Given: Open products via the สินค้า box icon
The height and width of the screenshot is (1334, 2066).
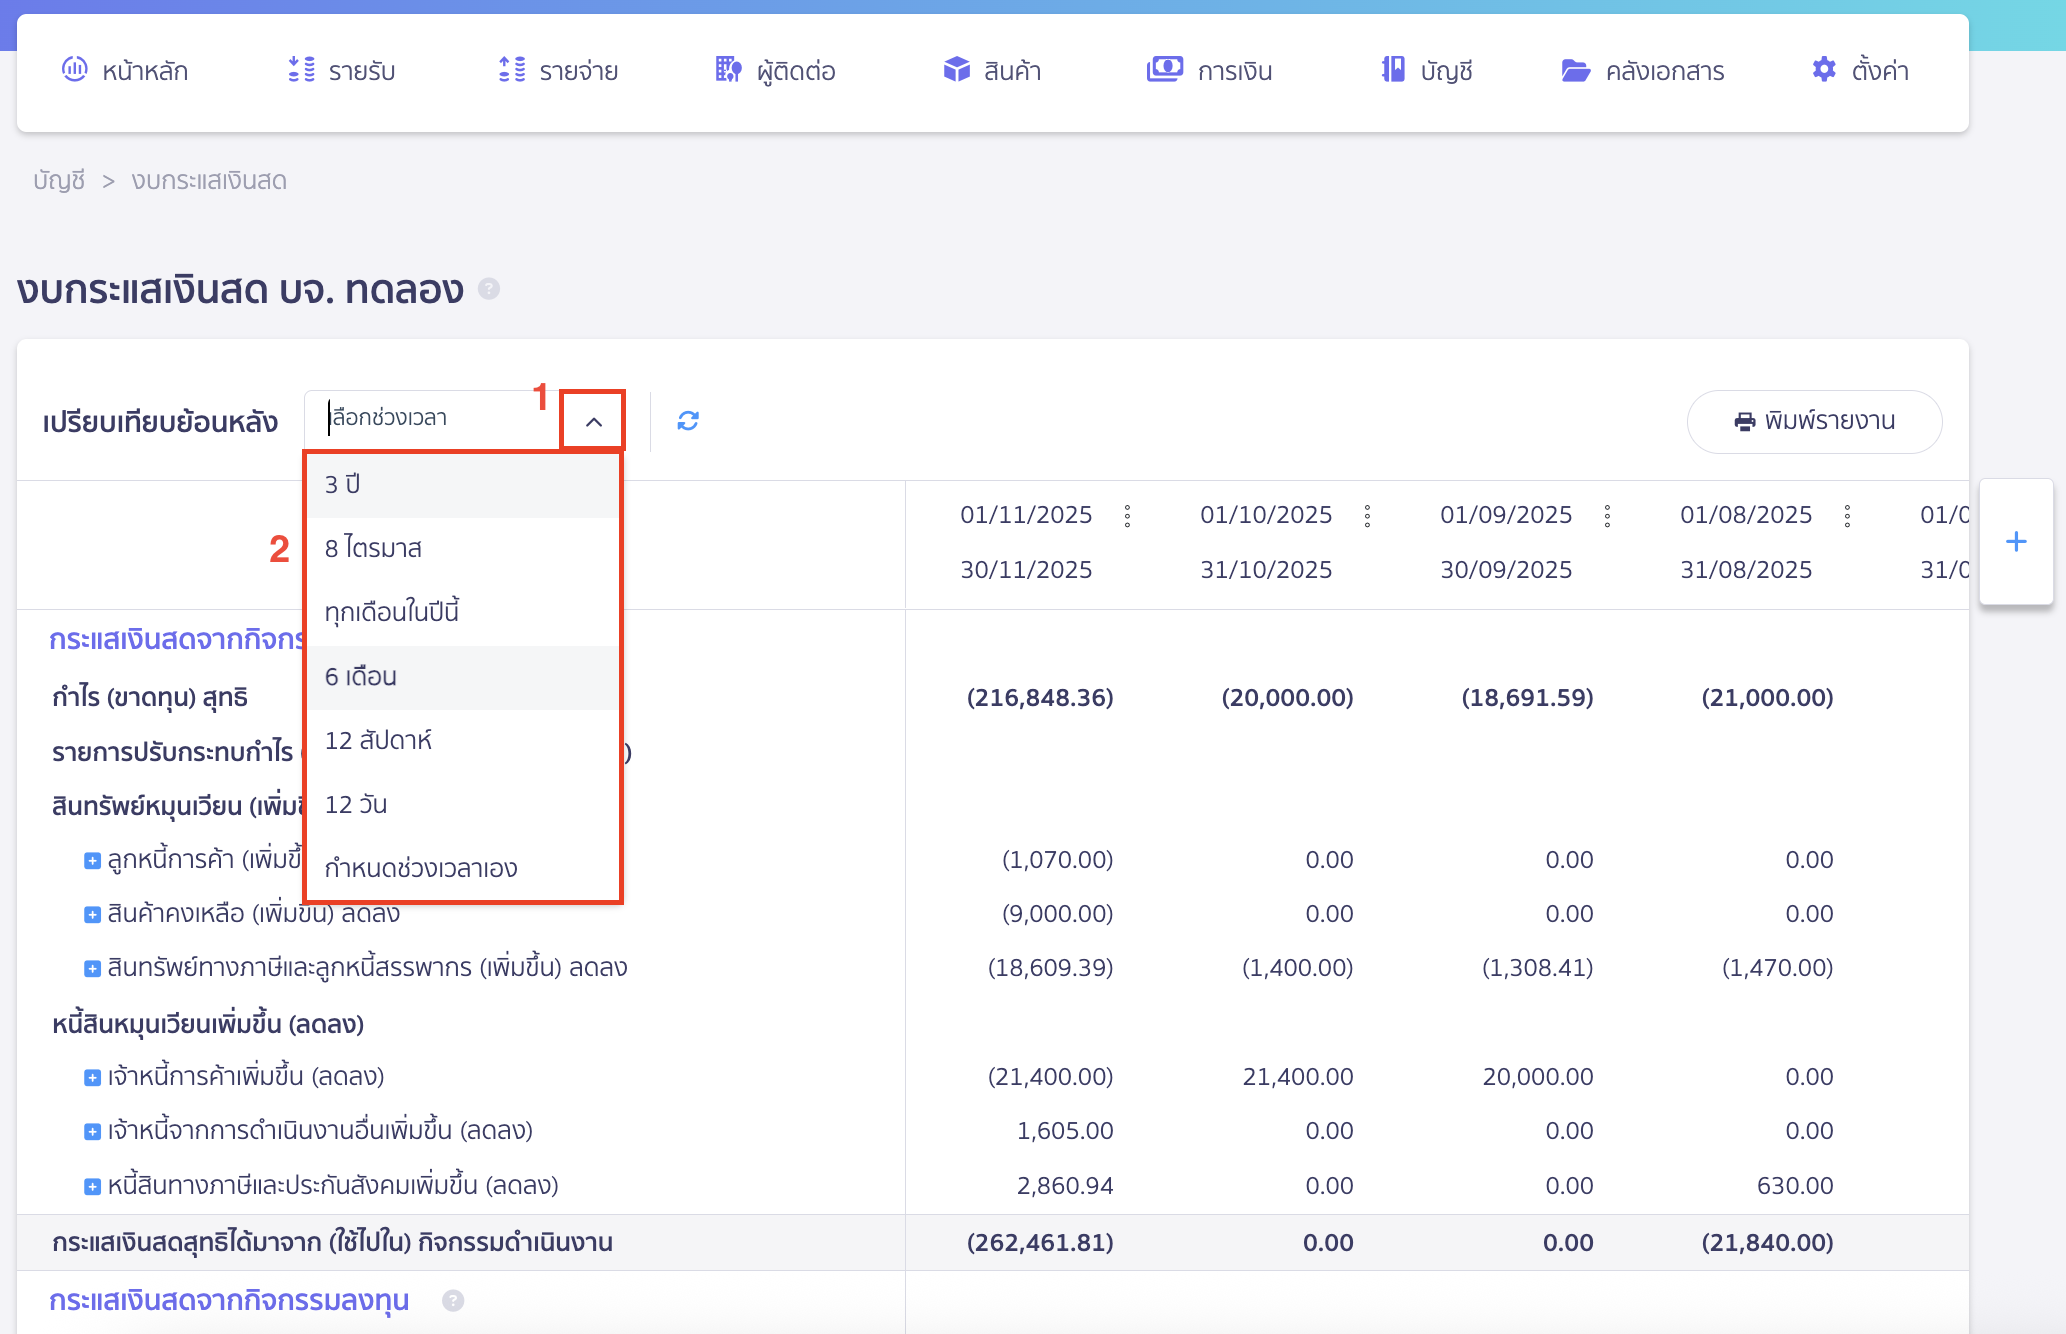Looking at the screenshot, I should click(956, 70).
